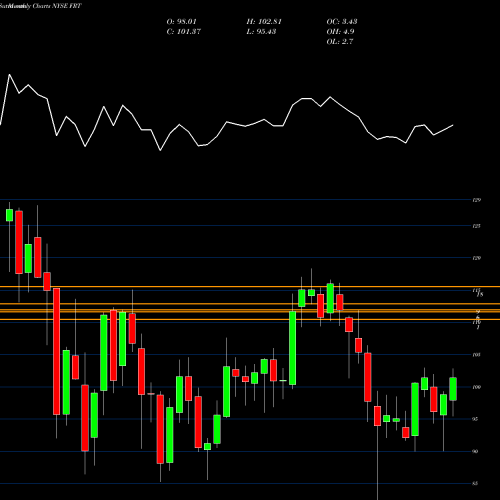Click the 'OL: 2.7' value

point(339,42)
